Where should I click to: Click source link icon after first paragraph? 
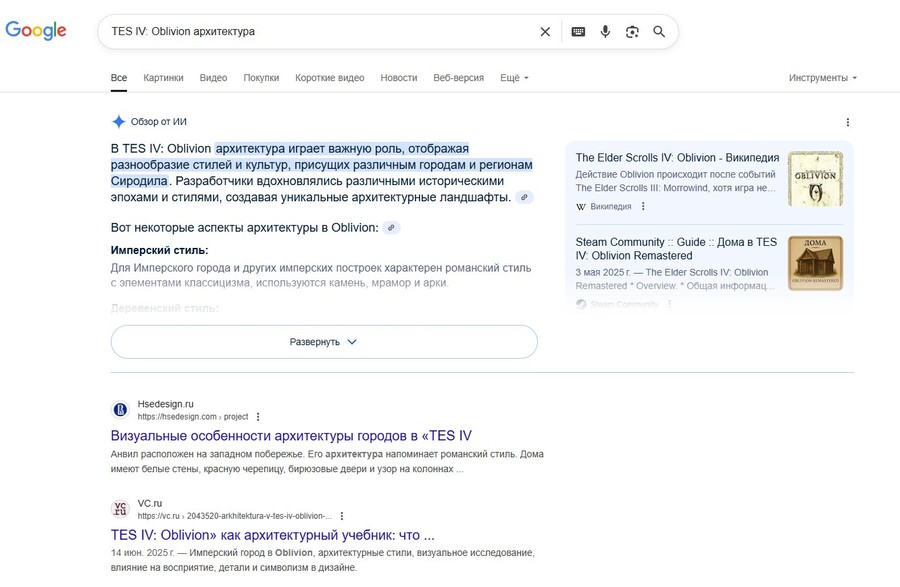[x=525, y=198]
